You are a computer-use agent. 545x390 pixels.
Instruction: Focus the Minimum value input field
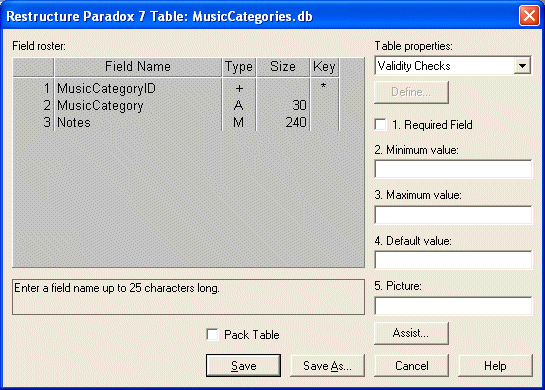(x=453, y=169)
